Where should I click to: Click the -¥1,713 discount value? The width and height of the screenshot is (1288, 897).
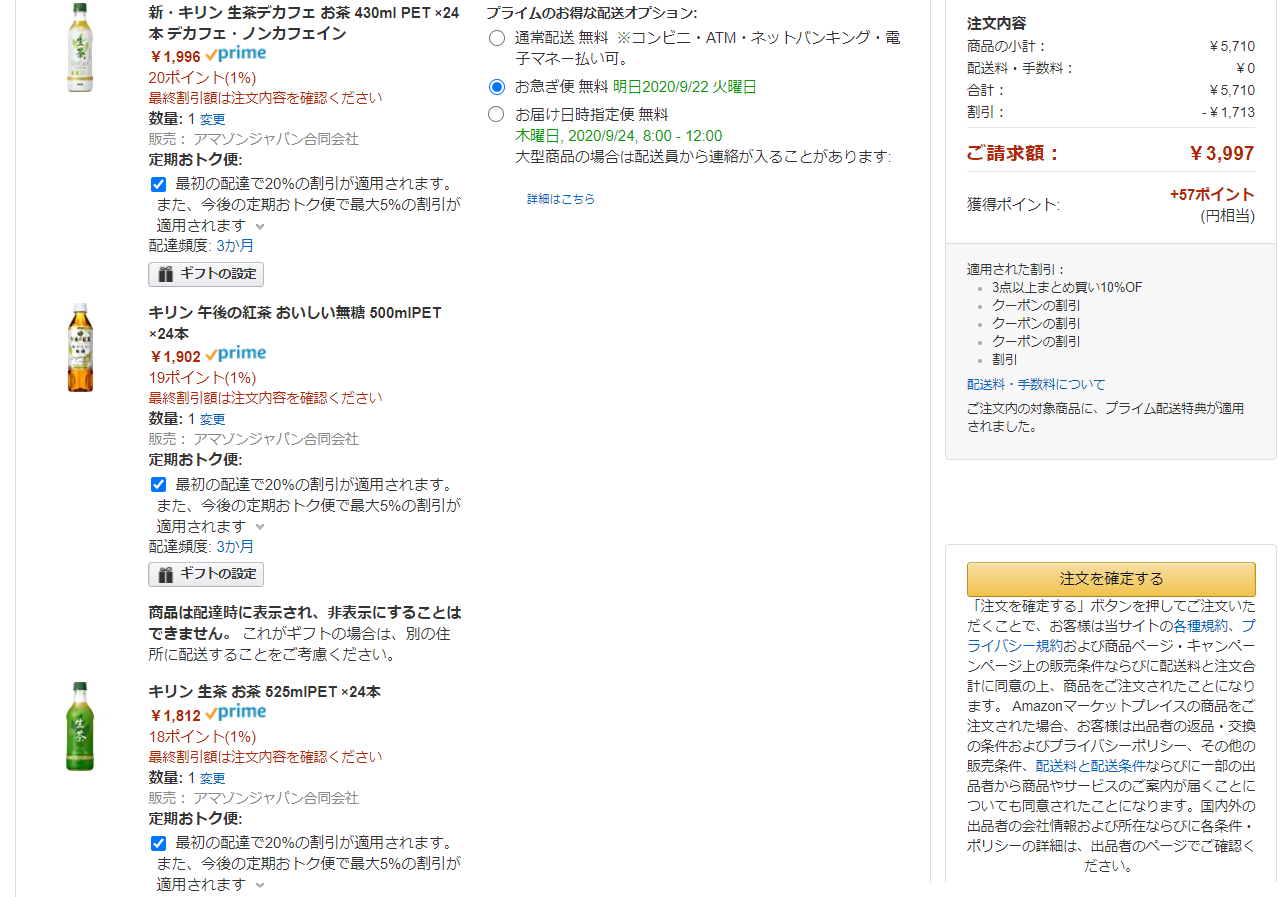1227,112
